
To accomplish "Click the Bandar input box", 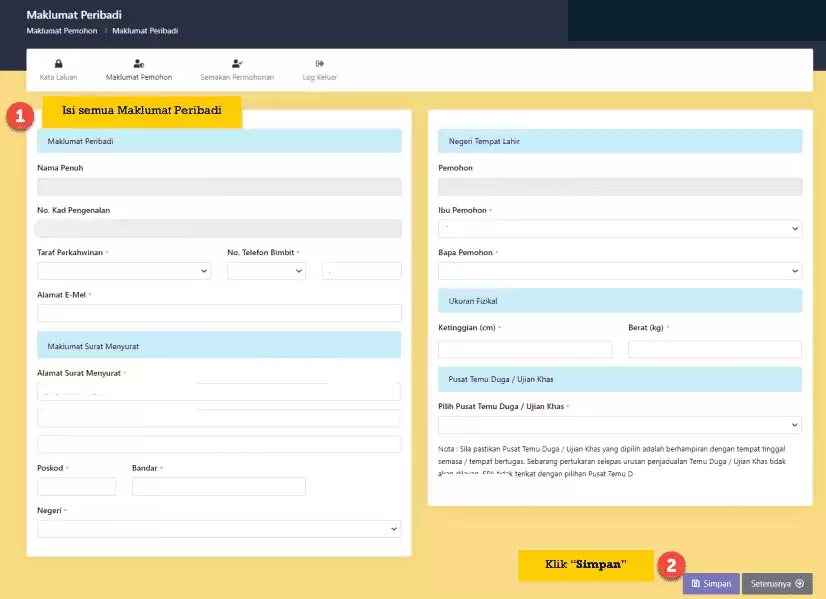I will (x=218, y=487).
